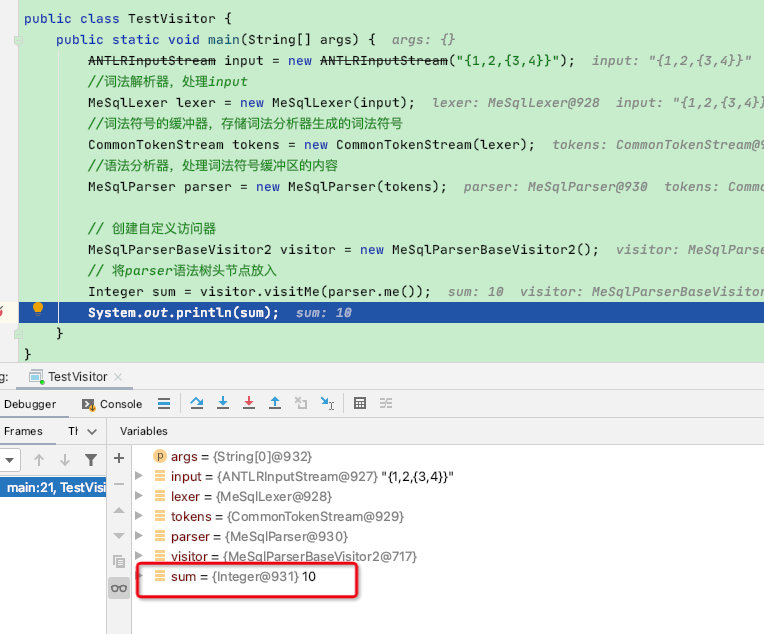Select the TestVisitor debug session tab
Screen dimensions: 764x634
[77, 377]
